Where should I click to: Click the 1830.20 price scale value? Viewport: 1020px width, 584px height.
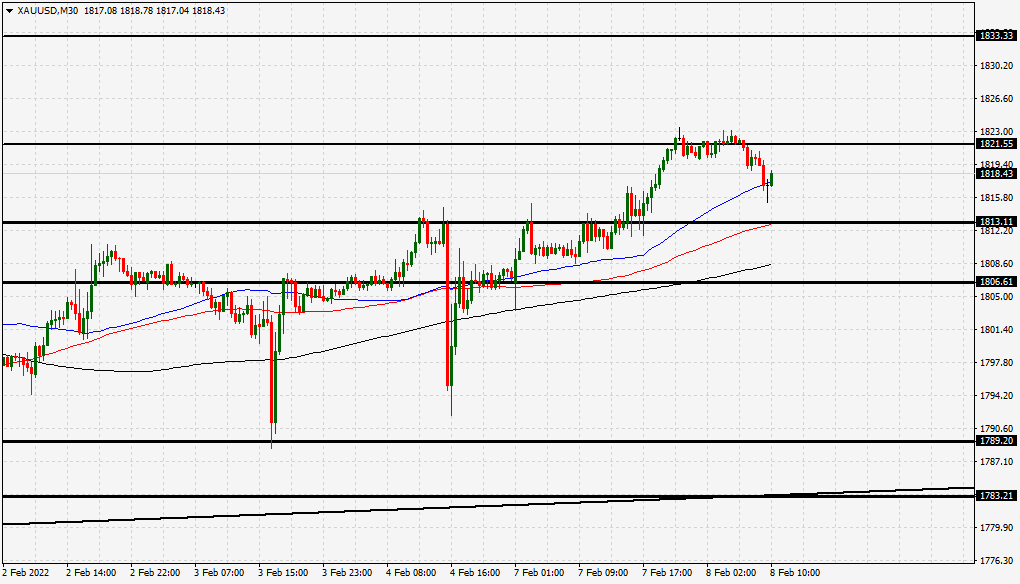point(997,66)
